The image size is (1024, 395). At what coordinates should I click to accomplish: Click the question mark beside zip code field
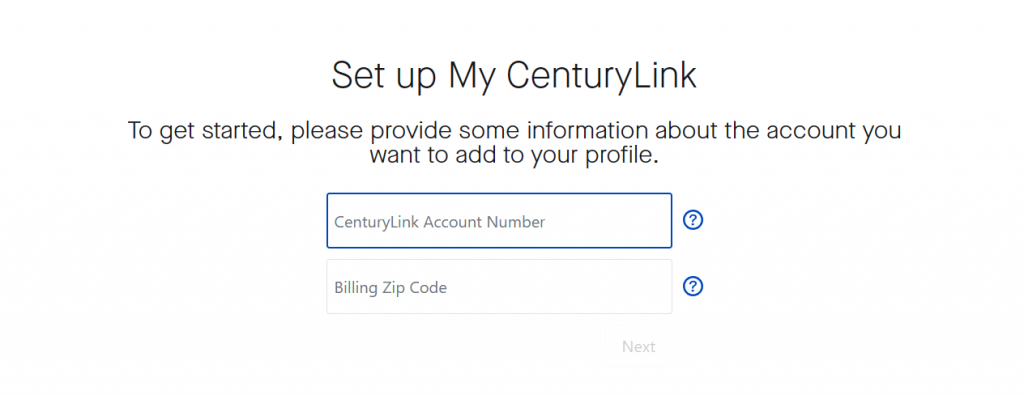coord(692,286)
